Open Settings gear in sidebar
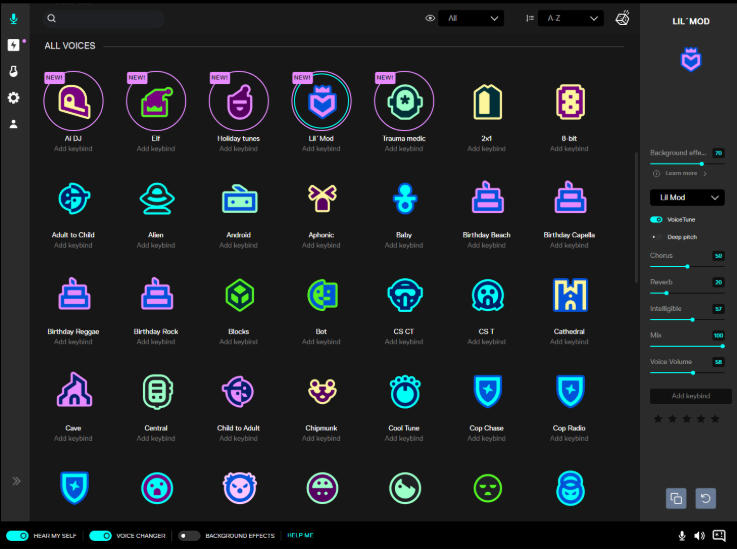737x549 pixels. 14,98
